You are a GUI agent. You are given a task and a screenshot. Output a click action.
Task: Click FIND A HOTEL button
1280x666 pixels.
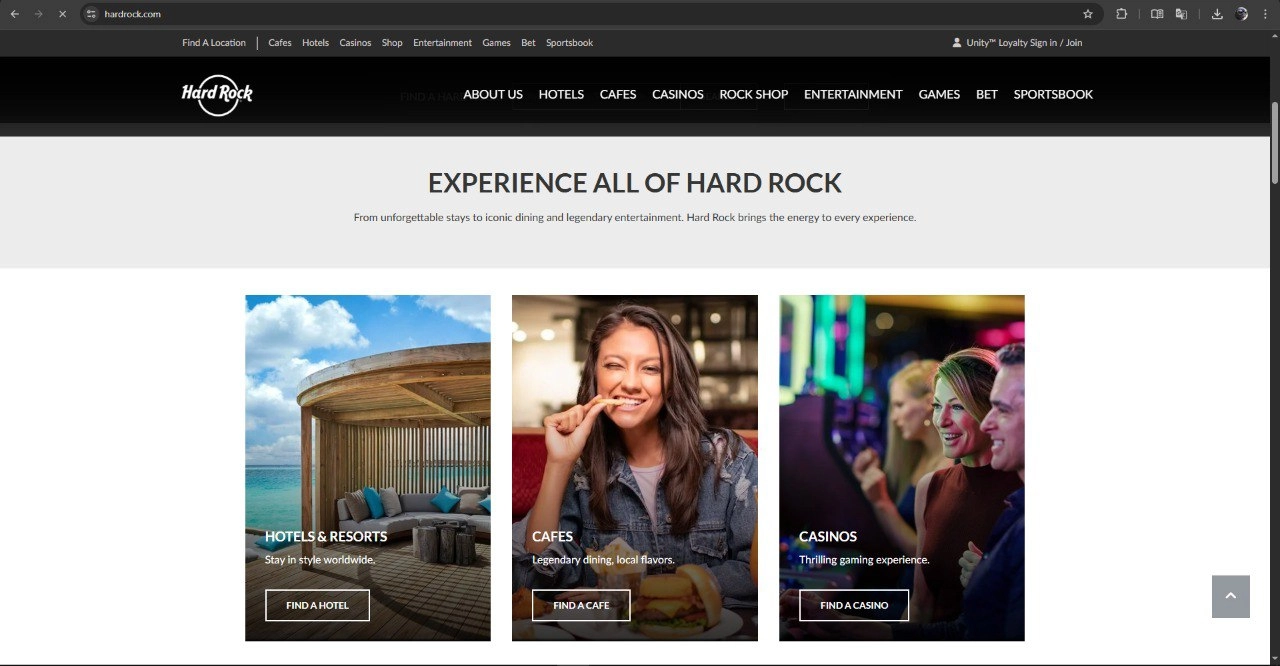pyautogui.click(x=317, y=605)
